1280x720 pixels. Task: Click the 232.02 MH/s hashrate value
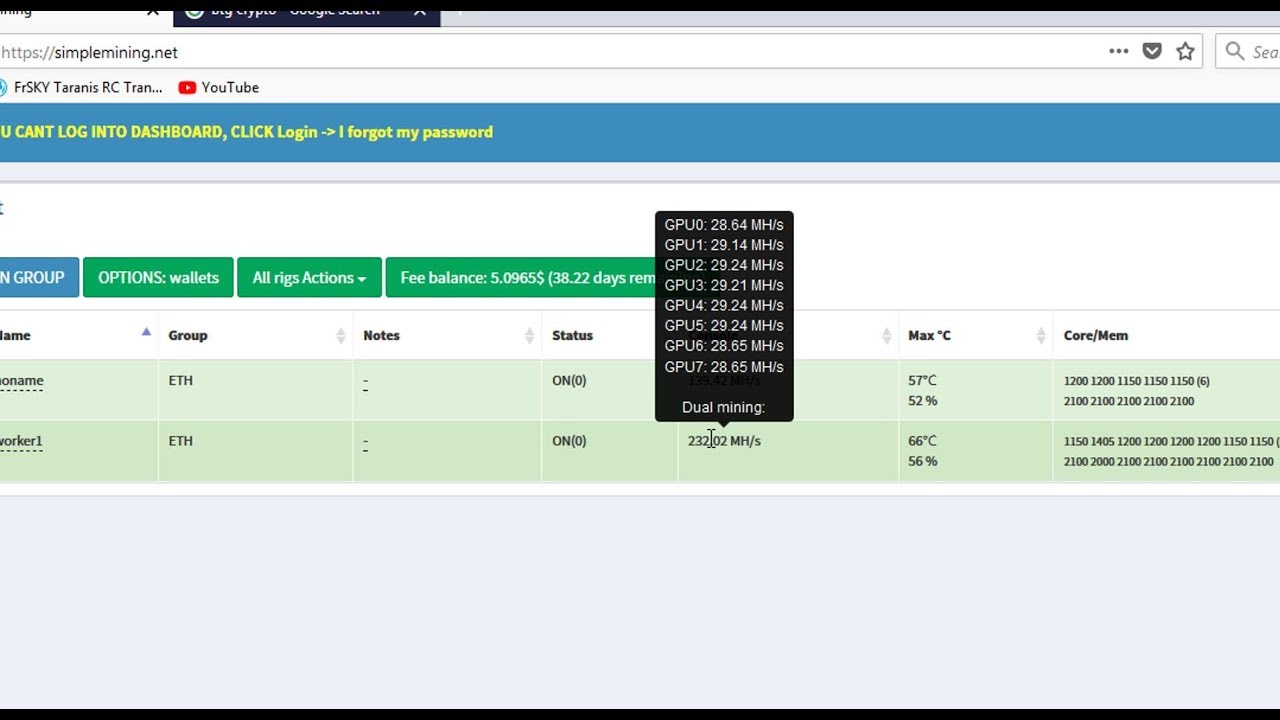(x=724, y=441)
